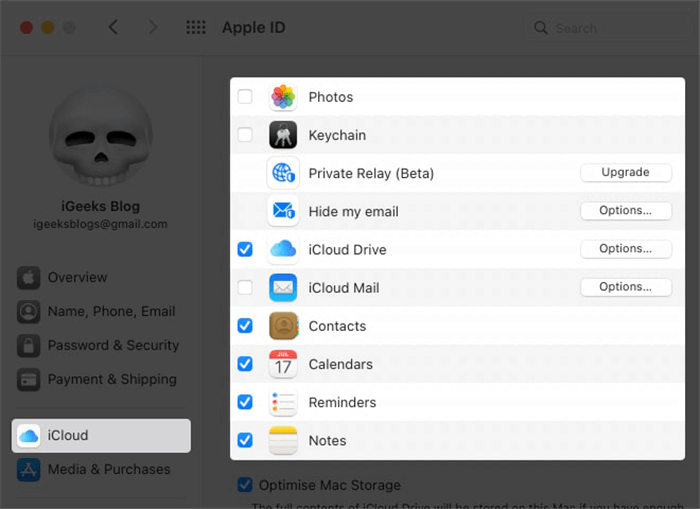
Task: Select the iCloud sidebar item
Action: click(x=101, y=436)
